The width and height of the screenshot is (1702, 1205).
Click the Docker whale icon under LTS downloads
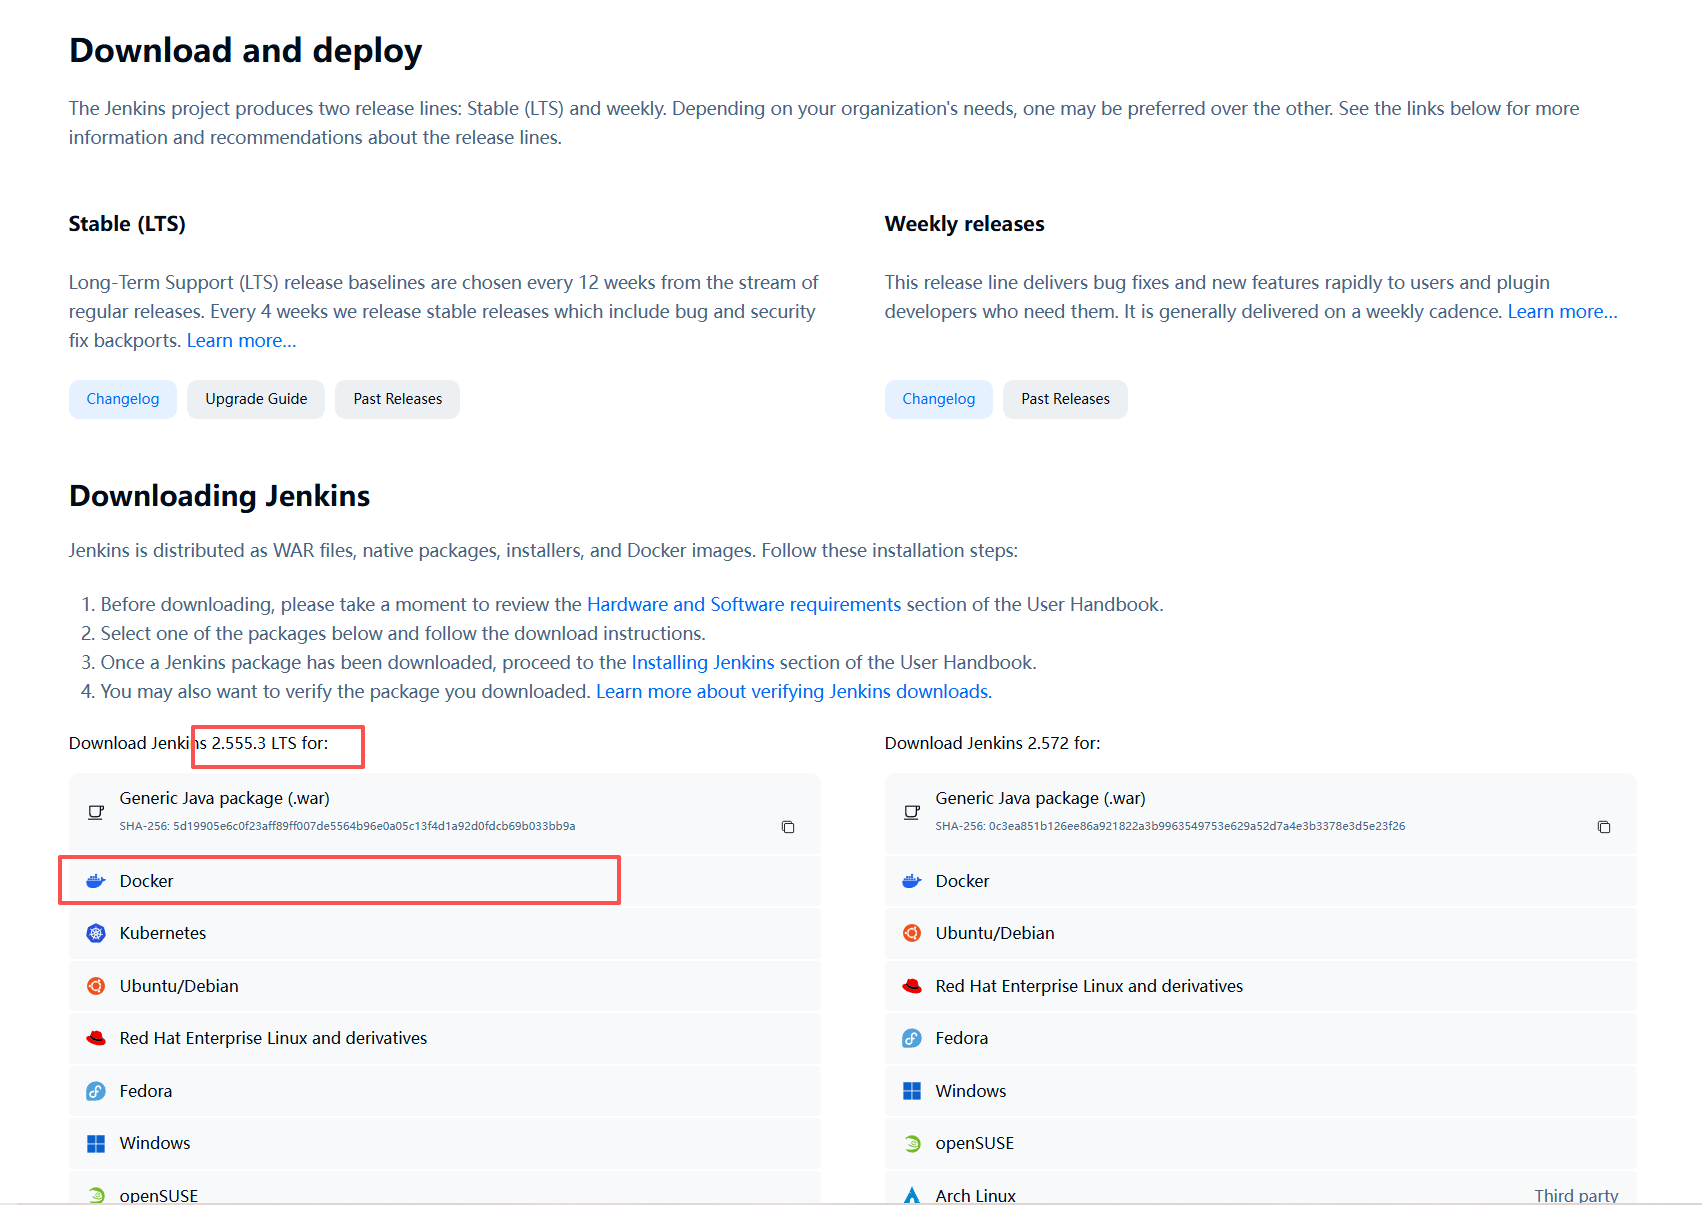(x=96, y=881)
